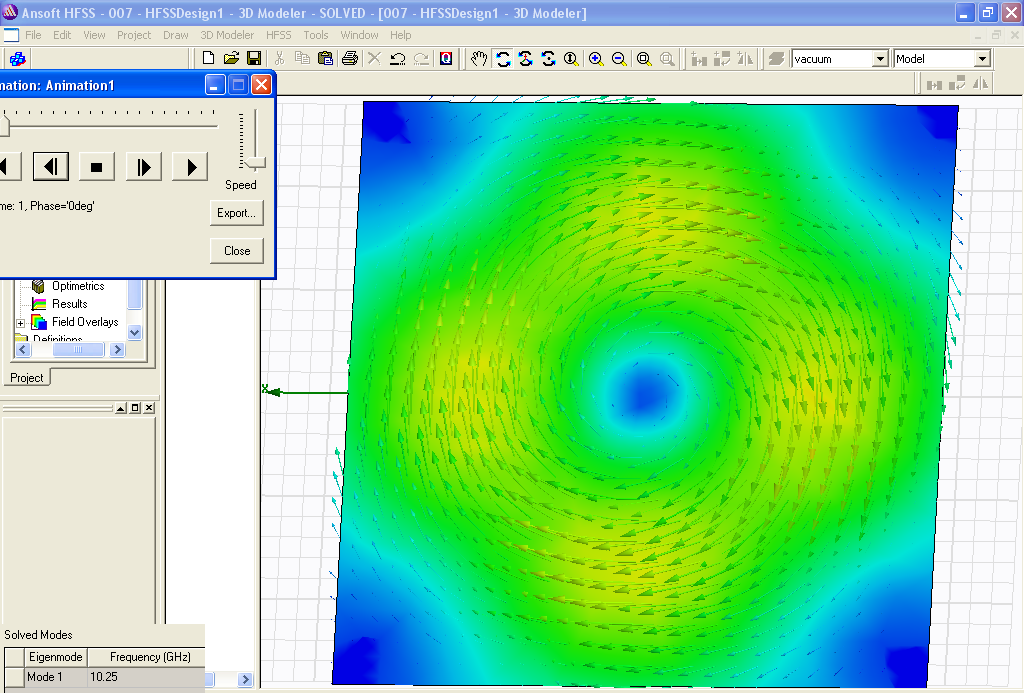The width and height of the screenshot is (1024, 693).
Task: Open the 3D Modeler menu
Action: (x=227, y=35)
